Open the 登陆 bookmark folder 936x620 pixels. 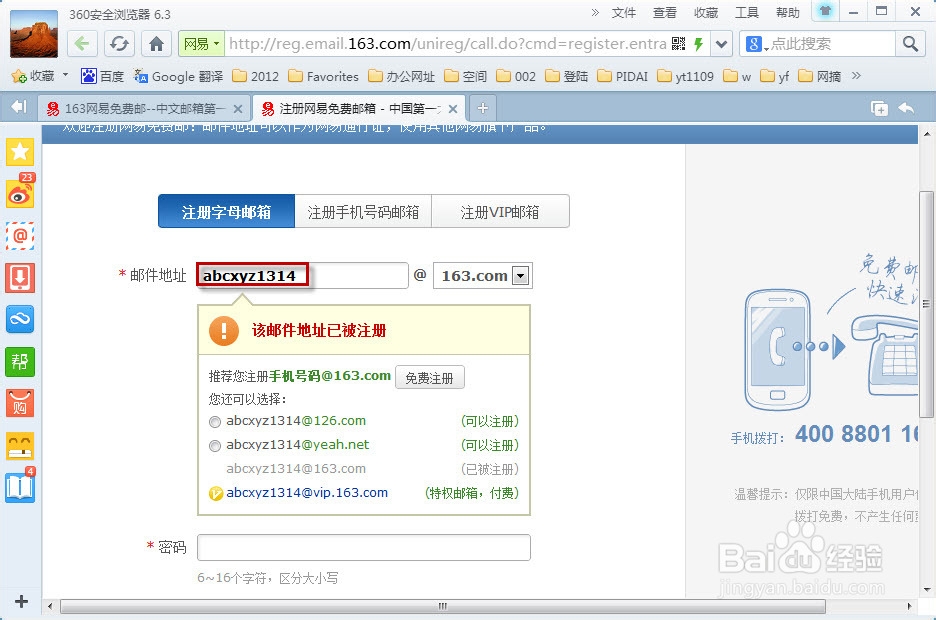click(x=566, y=76)
